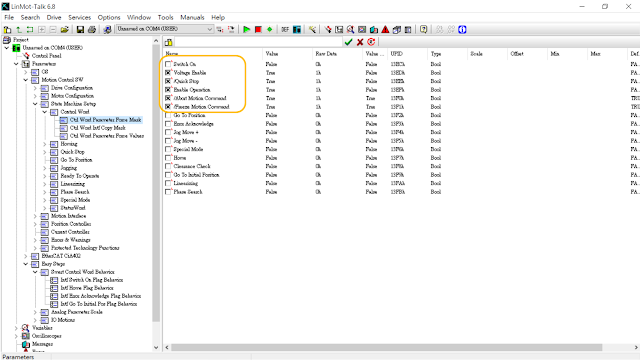This screenshot has height=360, width=640.
Task: Click the Name column header
Action: tap(213, 54)
